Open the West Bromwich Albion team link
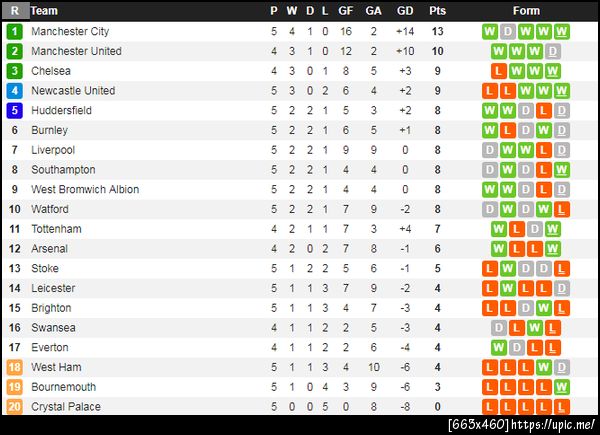The width and height of the screenshot is (600, 435). [x=85, y=189]
